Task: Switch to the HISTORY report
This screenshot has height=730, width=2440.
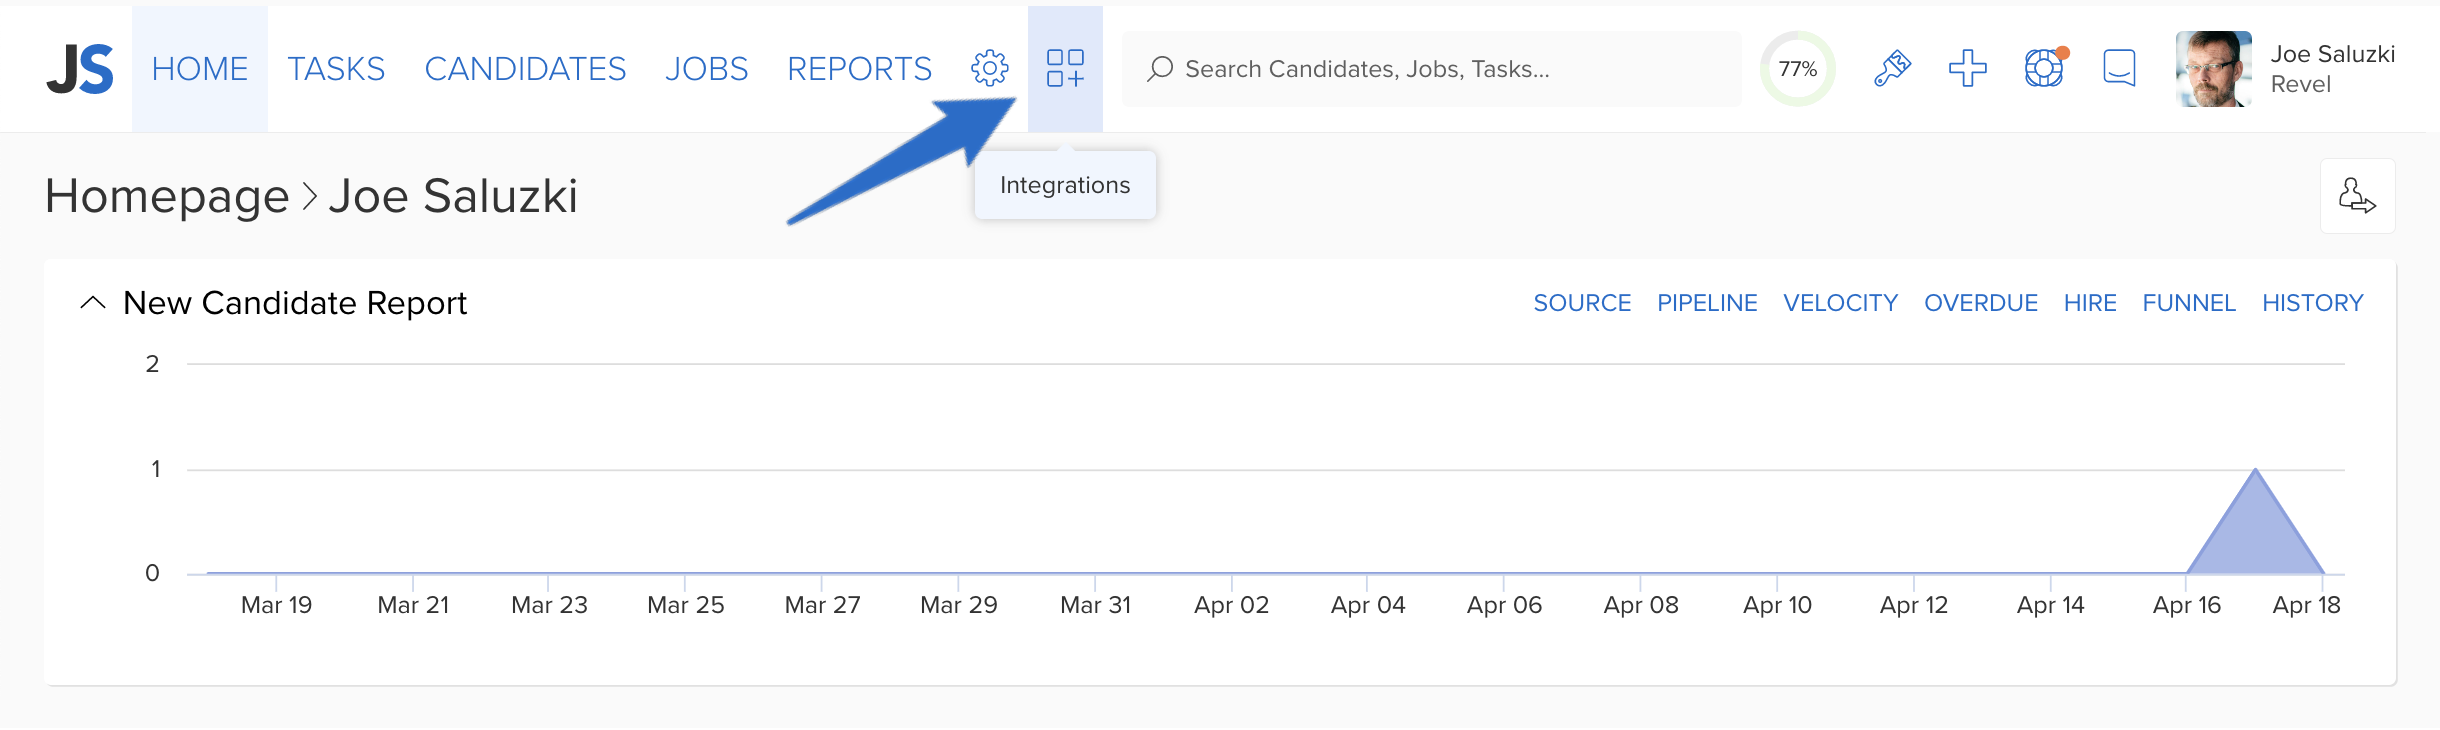Action: point(2313,303)
